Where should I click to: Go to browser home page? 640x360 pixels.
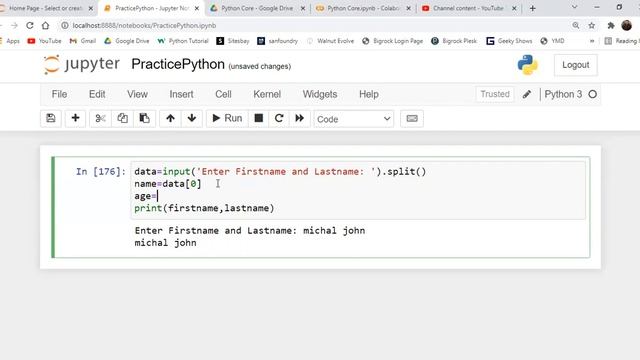(x=45, y=25)
